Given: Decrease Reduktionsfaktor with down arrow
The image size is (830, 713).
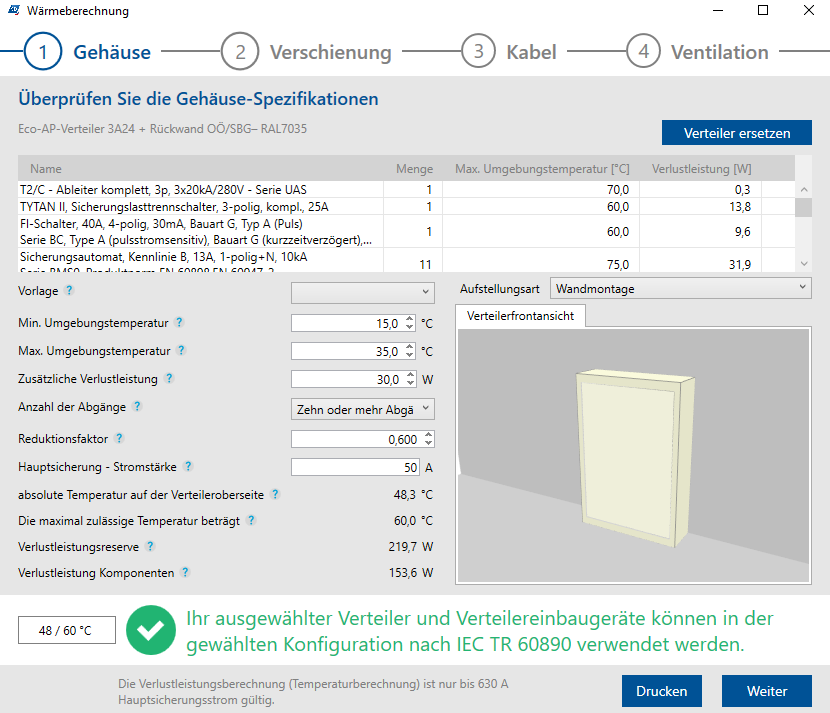Looking at the screenshot, I should click(x=429, y=443).
